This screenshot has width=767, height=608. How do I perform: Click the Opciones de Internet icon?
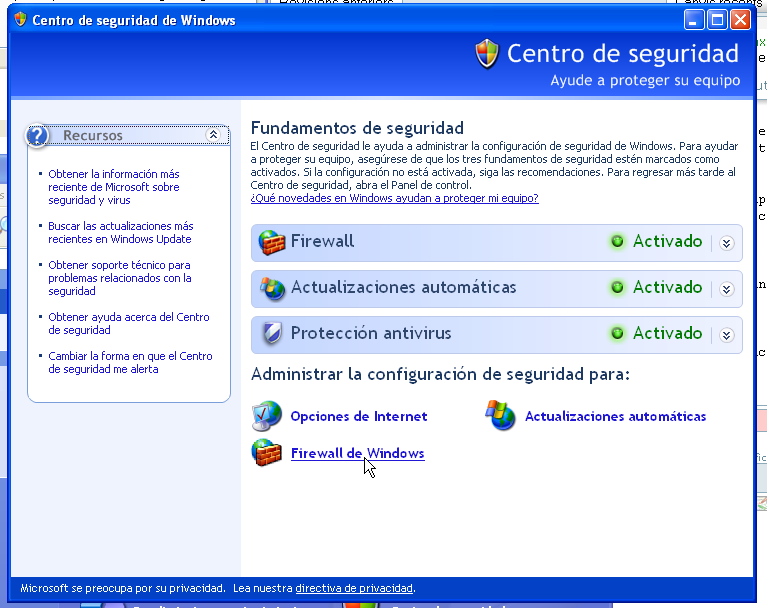point(266,416)
